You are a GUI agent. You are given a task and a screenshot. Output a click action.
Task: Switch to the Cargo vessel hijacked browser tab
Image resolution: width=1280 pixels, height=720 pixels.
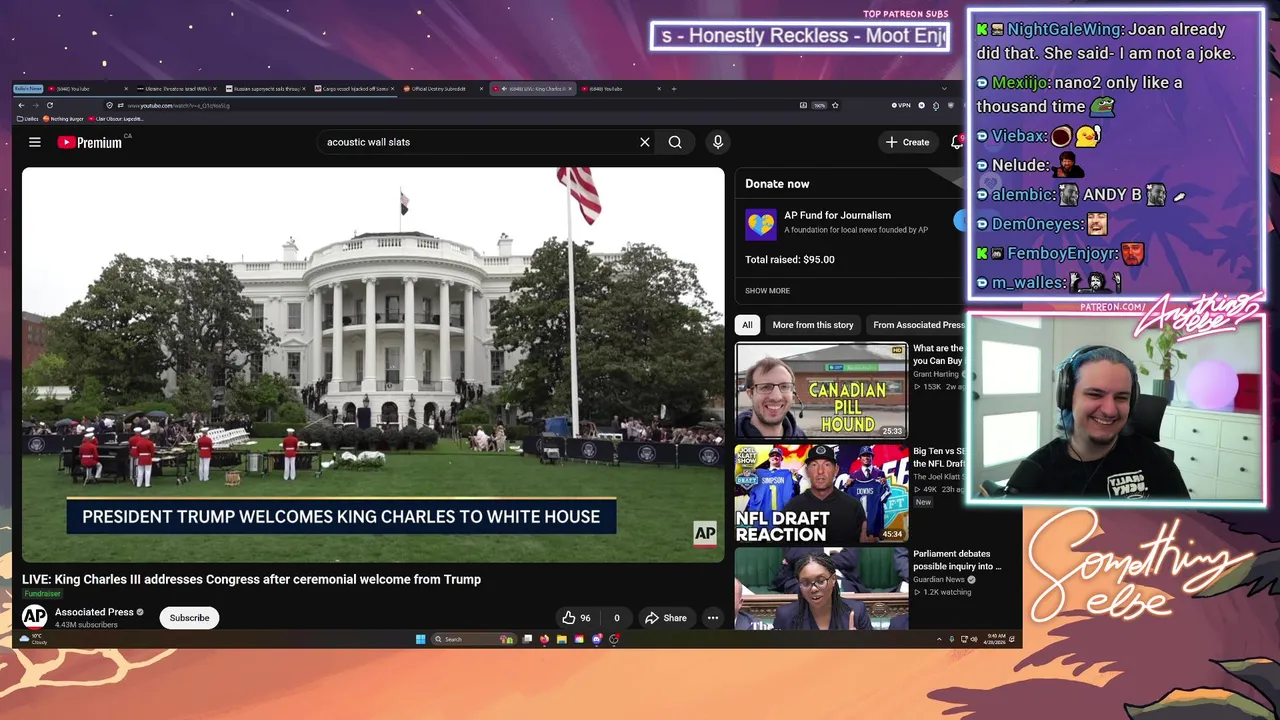[x=353, y=89]
